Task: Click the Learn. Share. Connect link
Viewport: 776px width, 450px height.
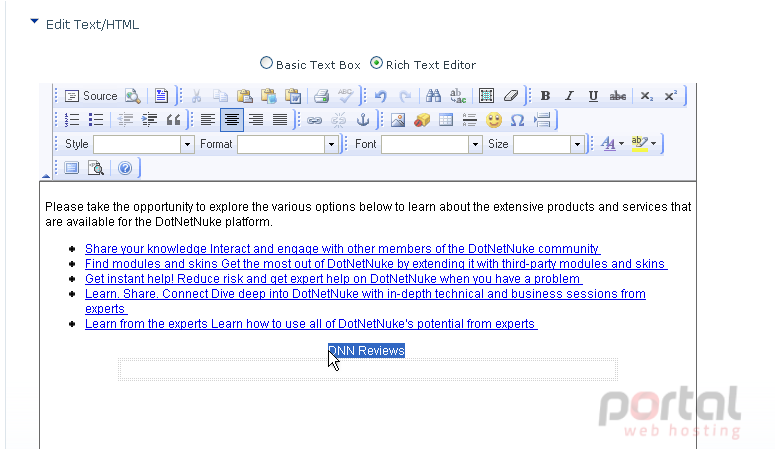Action: (x=365, y=301)
